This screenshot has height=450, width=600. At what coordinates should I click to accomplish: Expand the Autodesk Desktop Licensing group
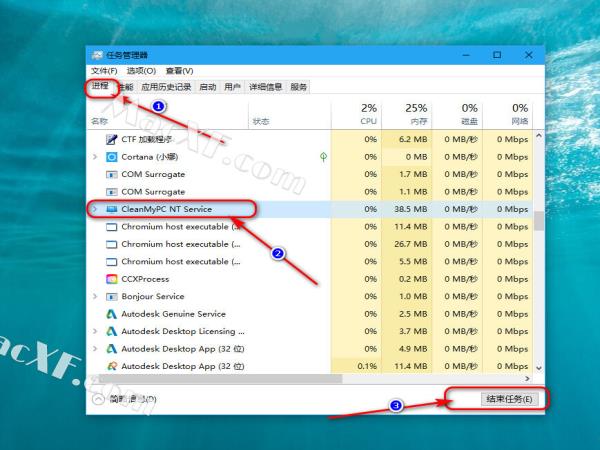pyautogui.click(x=95, y=331)
